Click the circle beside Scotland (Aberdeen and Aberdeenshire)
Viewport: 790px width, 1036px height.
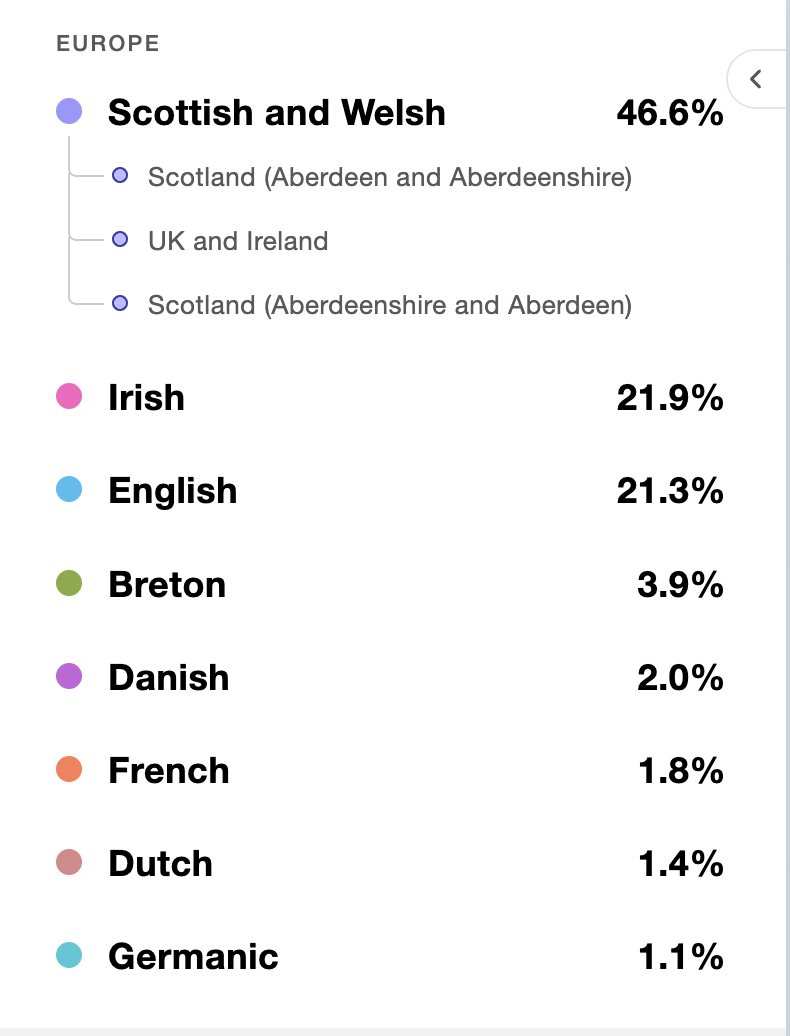(120, 175)
